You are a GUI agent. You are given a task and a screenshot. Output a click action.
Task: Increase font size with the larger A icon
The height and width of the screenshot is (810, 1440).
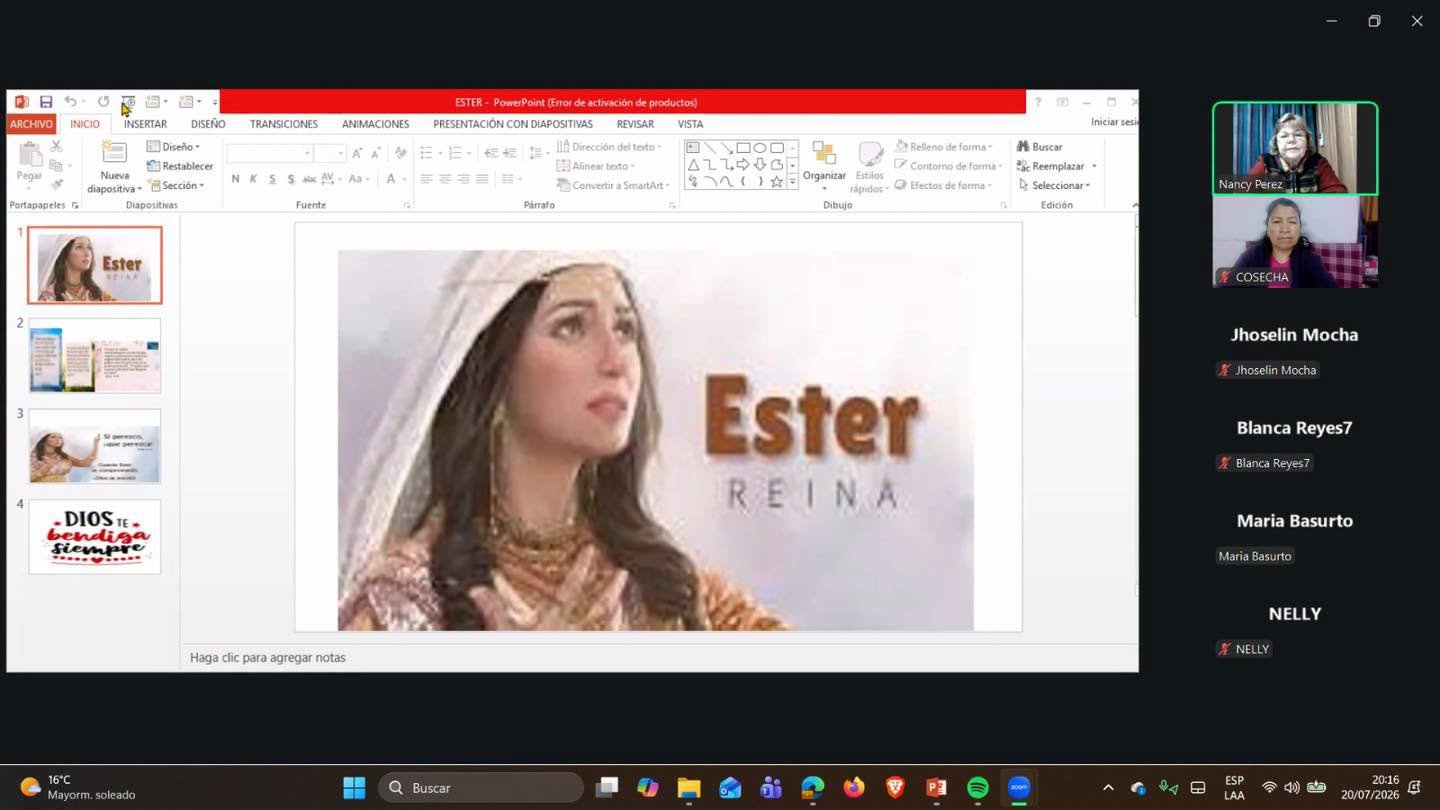point(357,153)
